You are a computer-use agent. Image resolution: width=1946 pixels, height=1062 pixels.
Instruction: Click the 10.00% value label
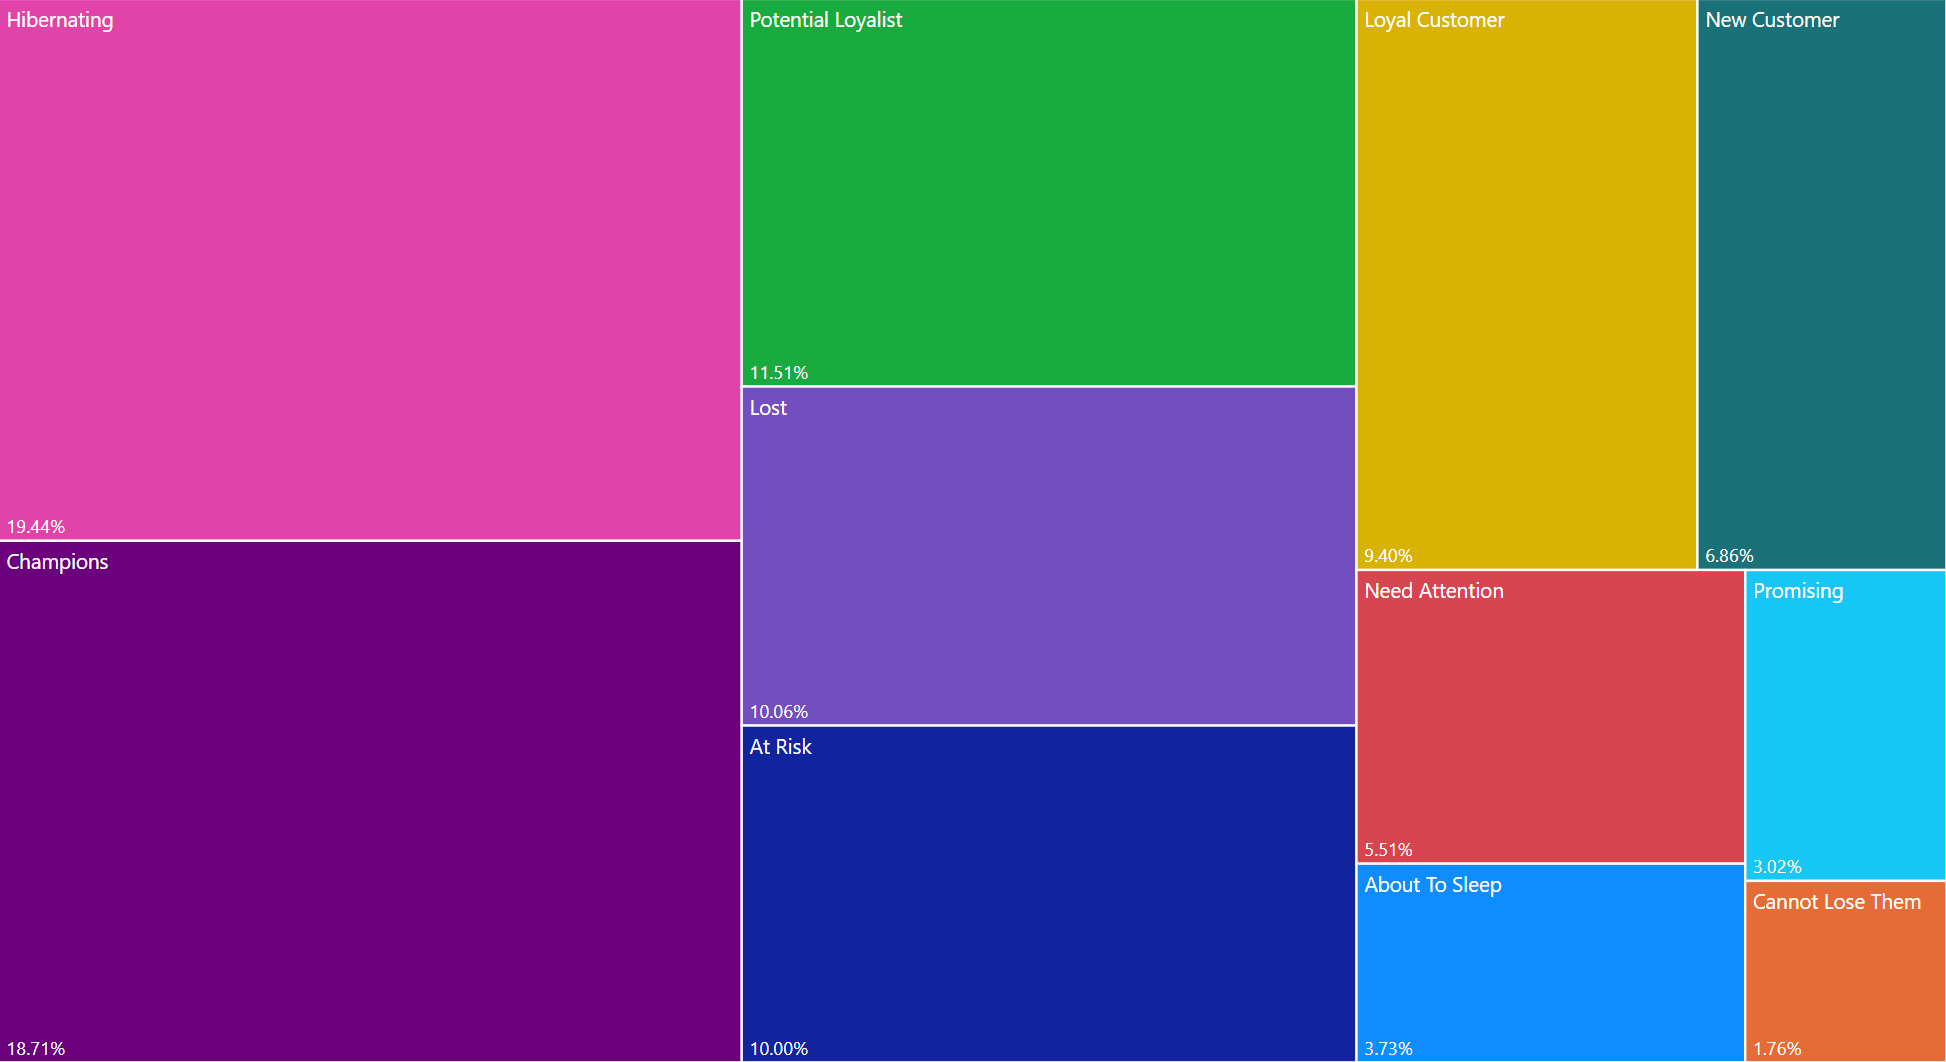click(x=779, y=1049)
